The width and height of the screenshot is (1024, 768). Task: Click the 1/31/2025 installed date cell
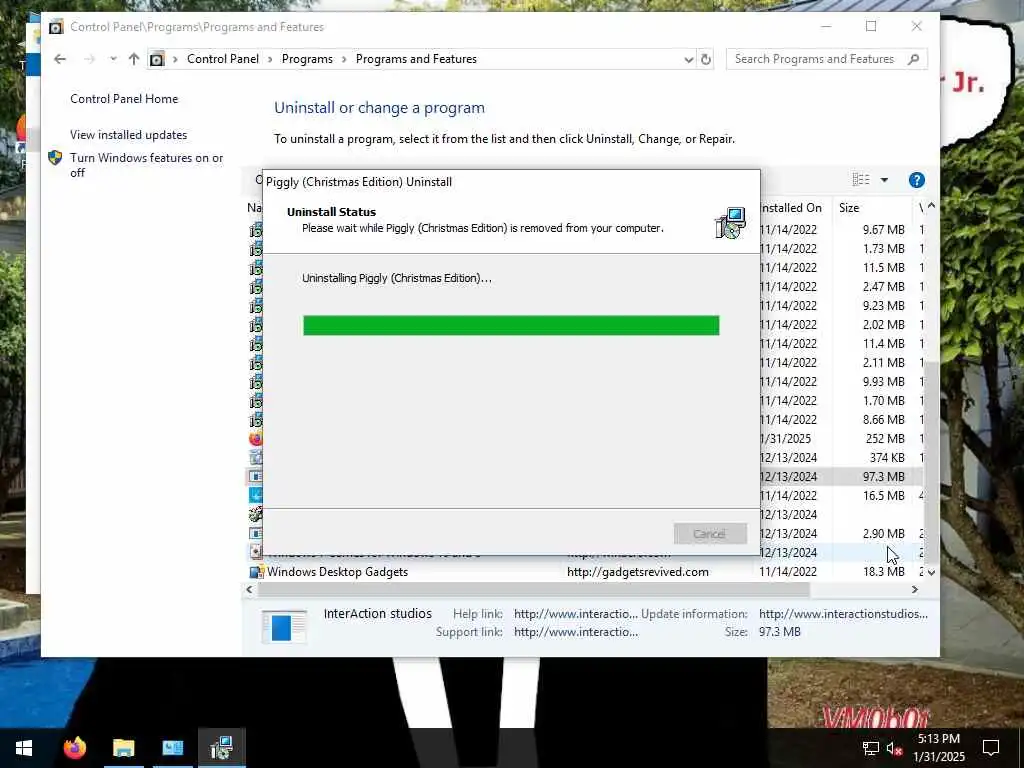pyautogui.click(x=786, y=439)
